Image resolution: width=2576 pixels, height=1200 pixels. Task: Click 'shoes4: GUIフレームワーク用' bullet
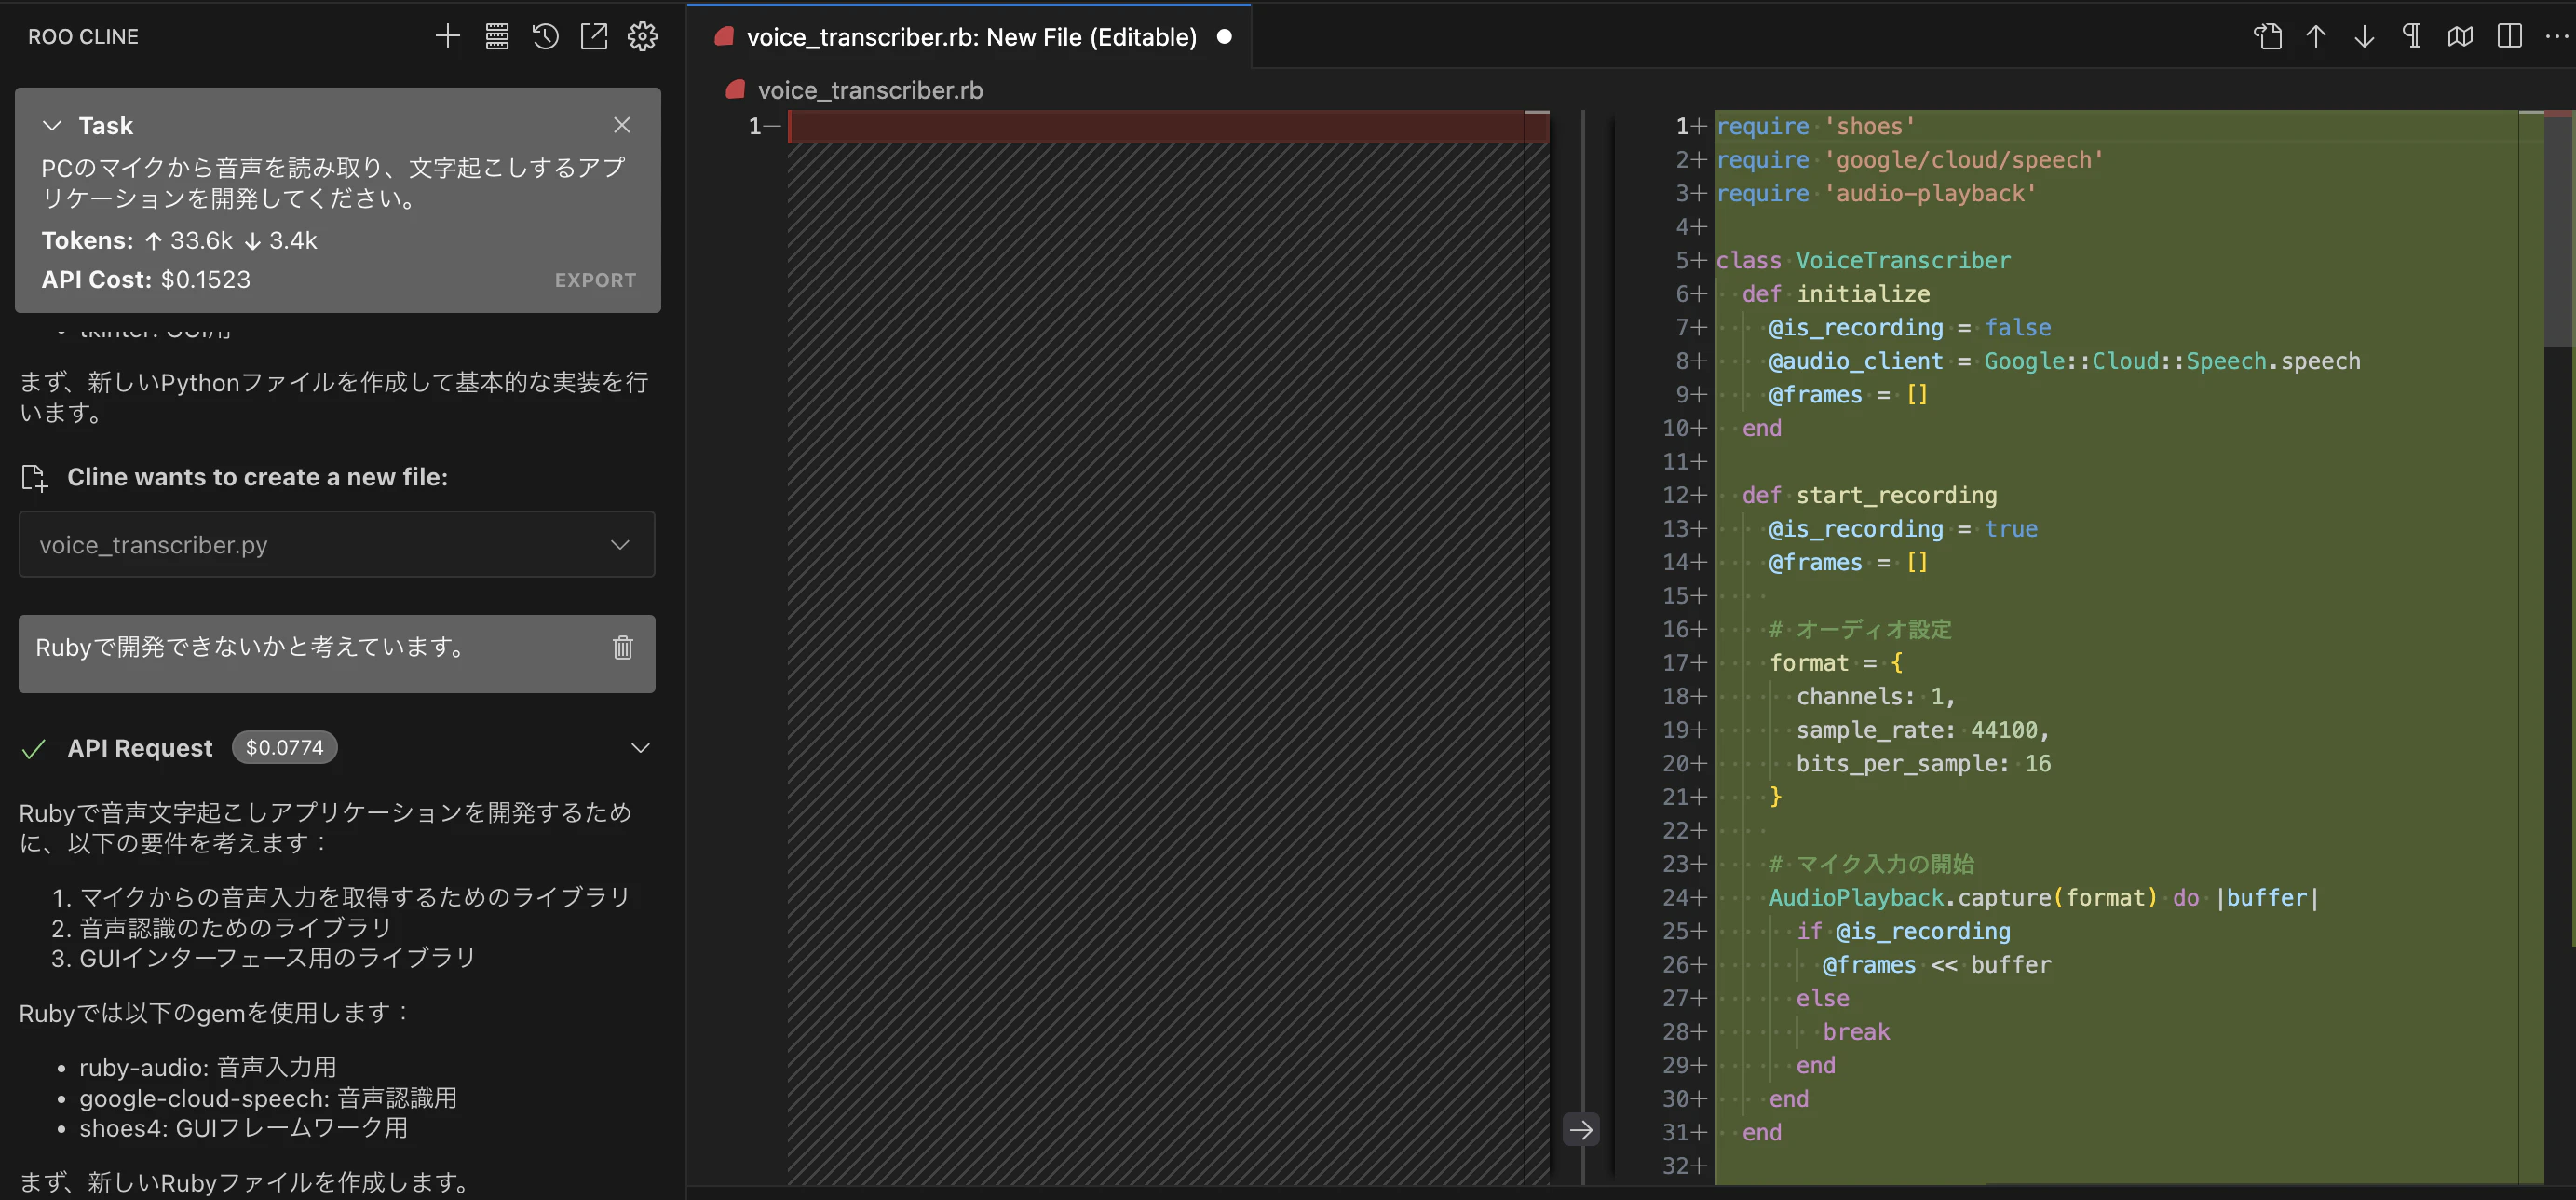244,1128
